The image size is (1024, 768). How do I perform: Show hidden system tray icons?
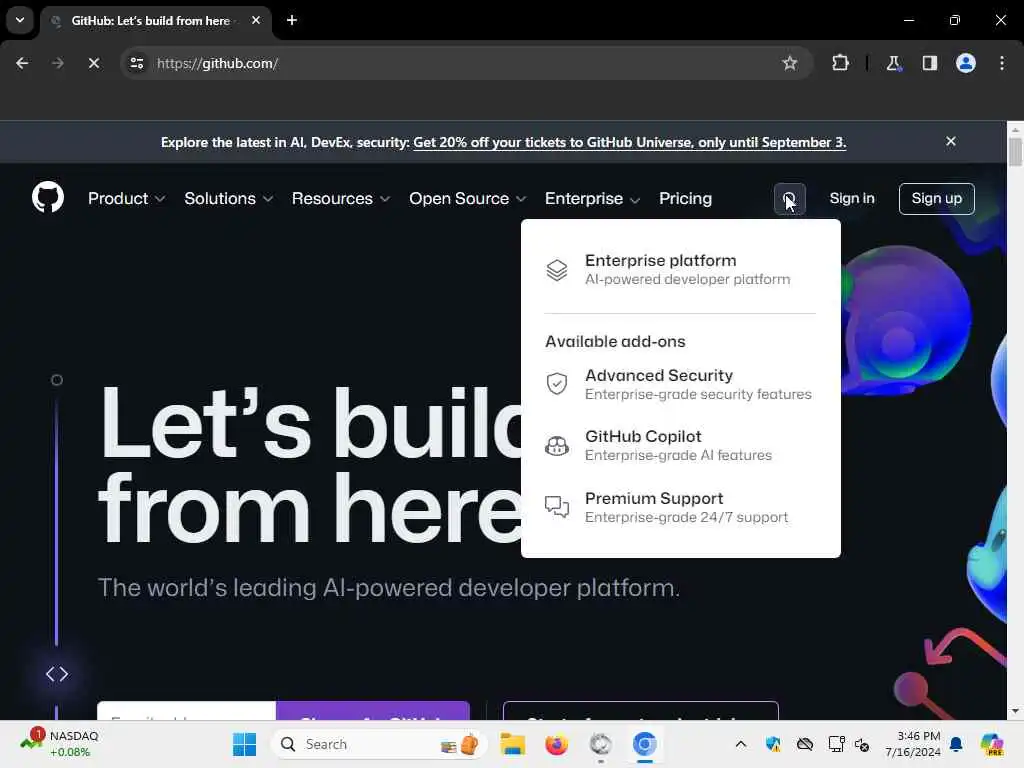coord(741,744)
